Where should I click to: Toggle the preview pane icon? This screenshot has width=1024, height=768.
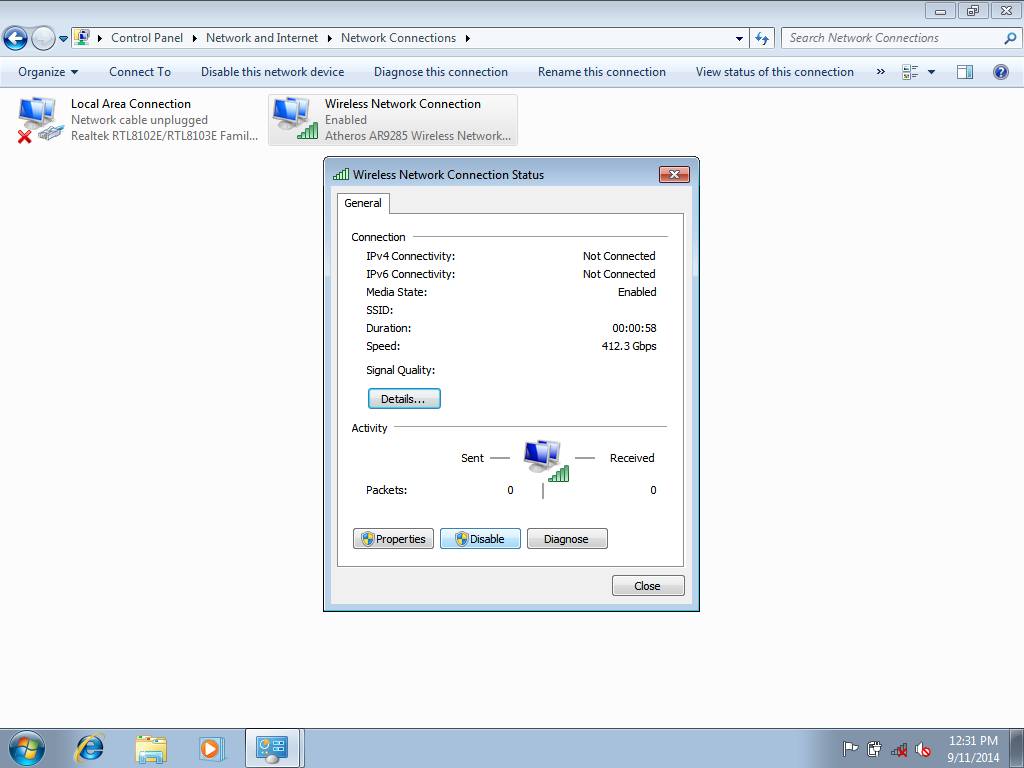[x=965, y=72]
